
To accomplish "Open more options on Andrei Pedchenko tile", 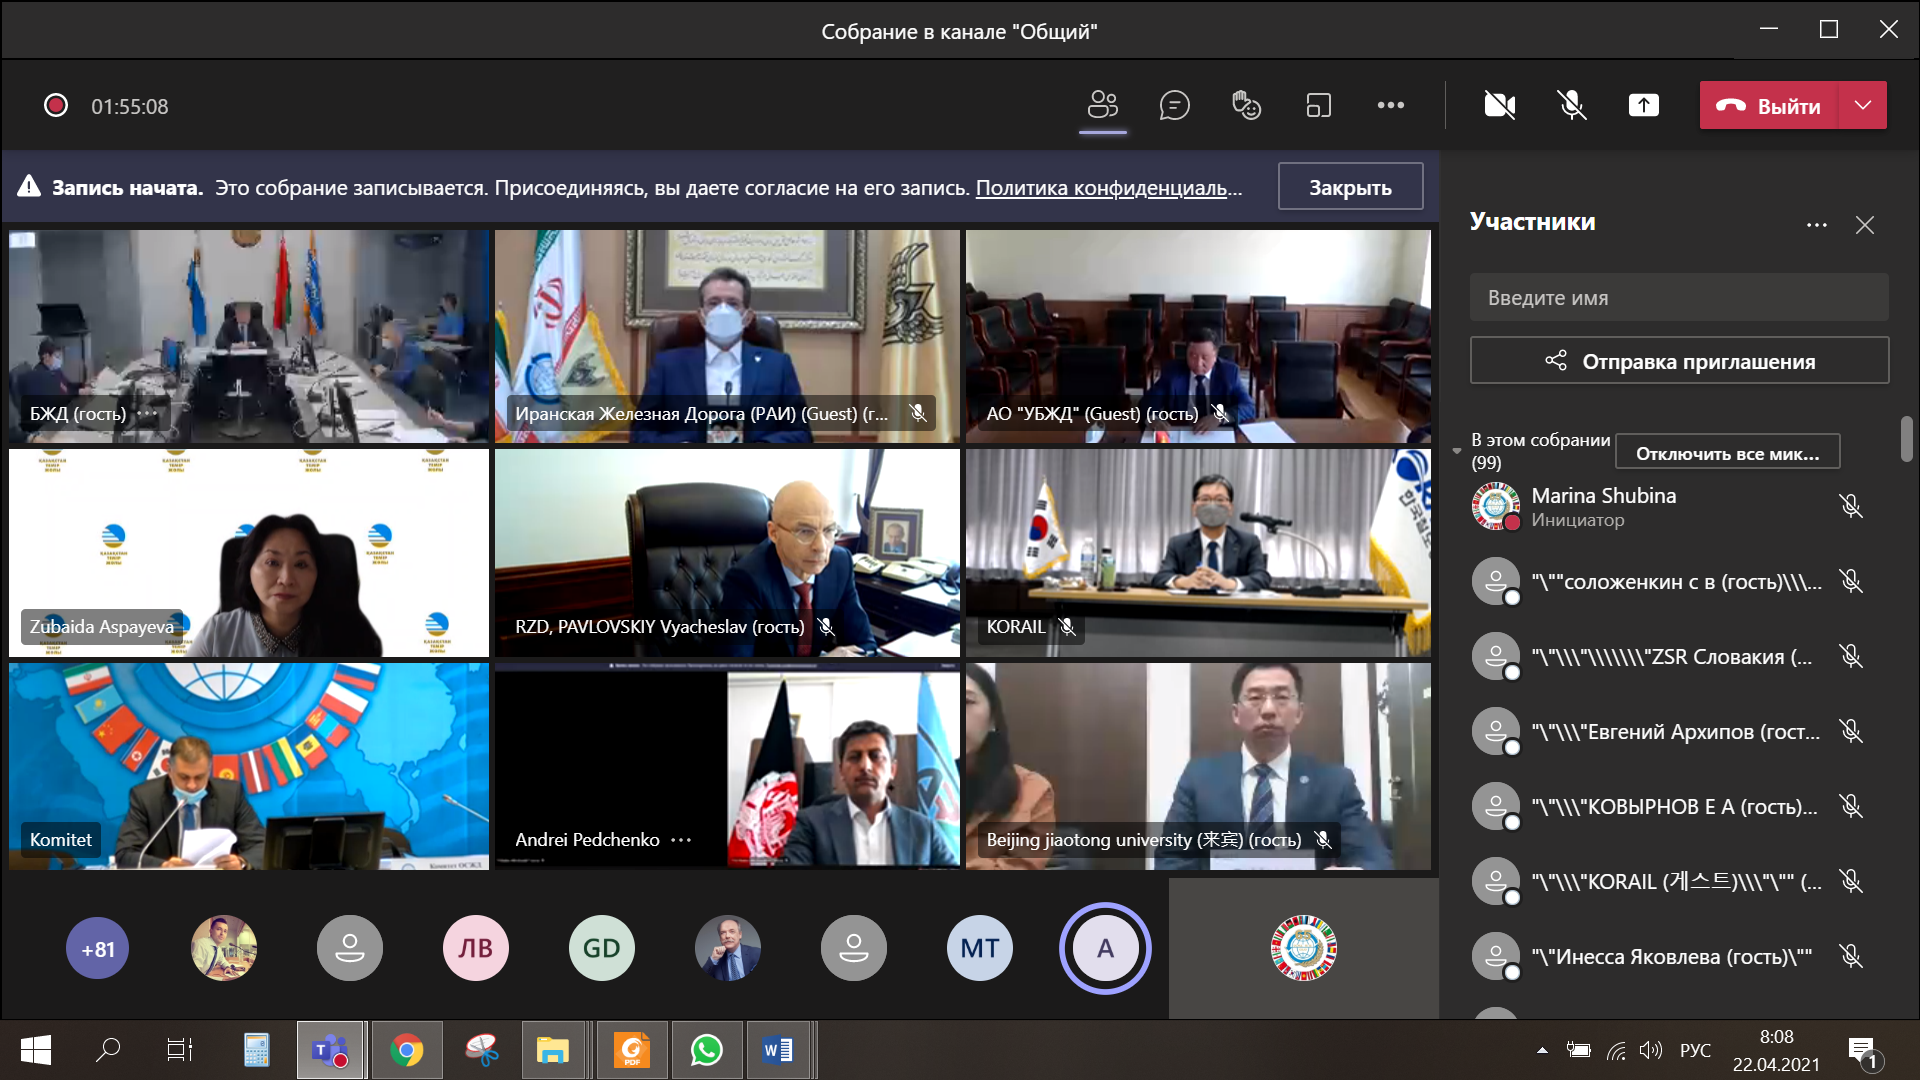I will click(x=681, y=840).
